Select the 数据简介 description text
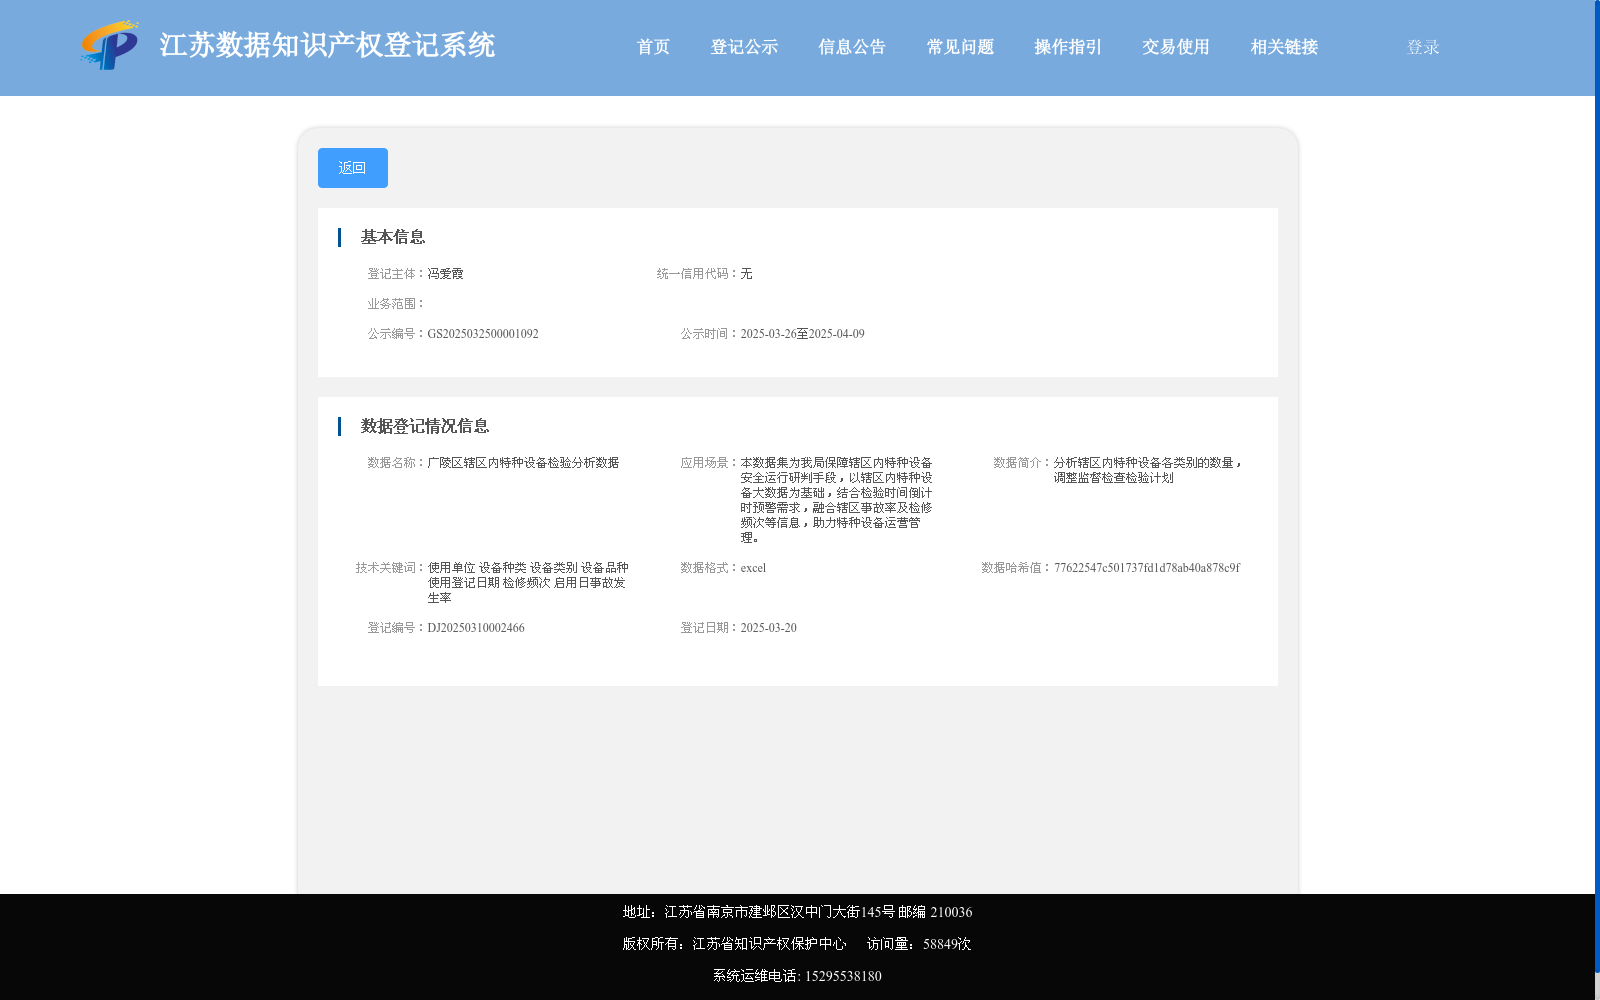Screen dimensions: 1600x1000 tap(1147, 470)
